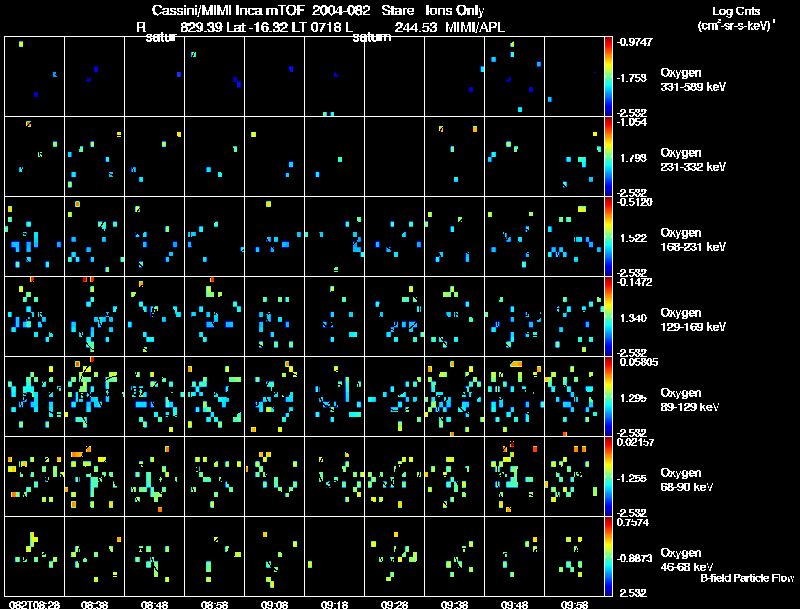Click the 'Ions Only' text in the title
The height and width of the screenshot is (609, 800).
click(x=455, y=11)
